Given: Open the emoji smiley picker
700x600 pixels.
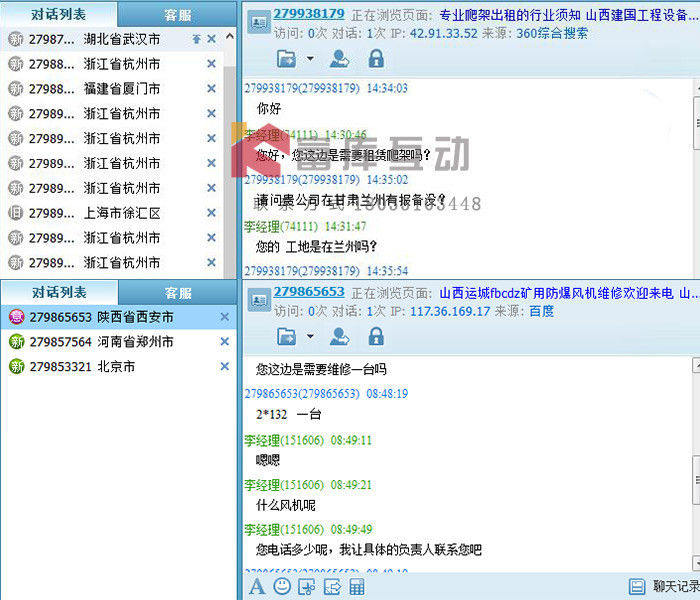Looking at the screenshot, I should [282, 586].
